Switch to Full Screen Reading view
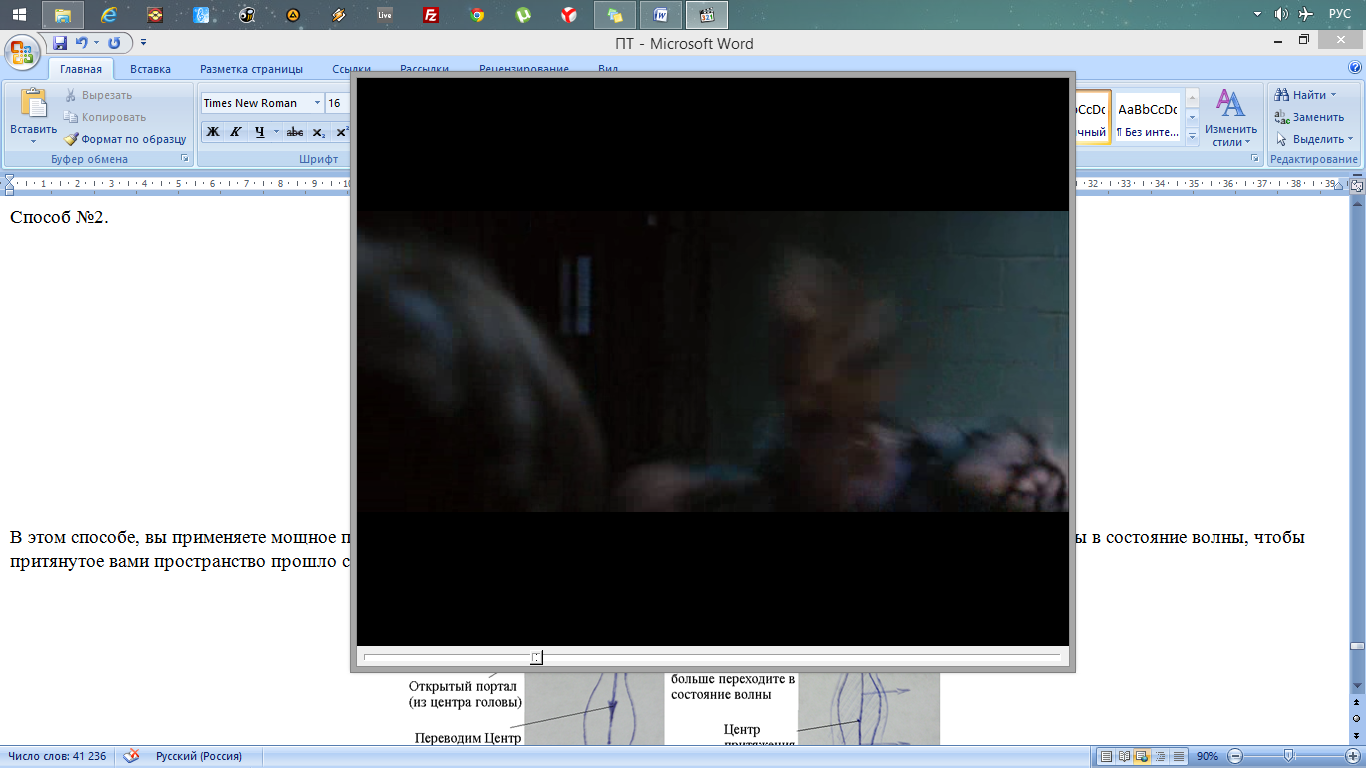 click(1125, 756)
